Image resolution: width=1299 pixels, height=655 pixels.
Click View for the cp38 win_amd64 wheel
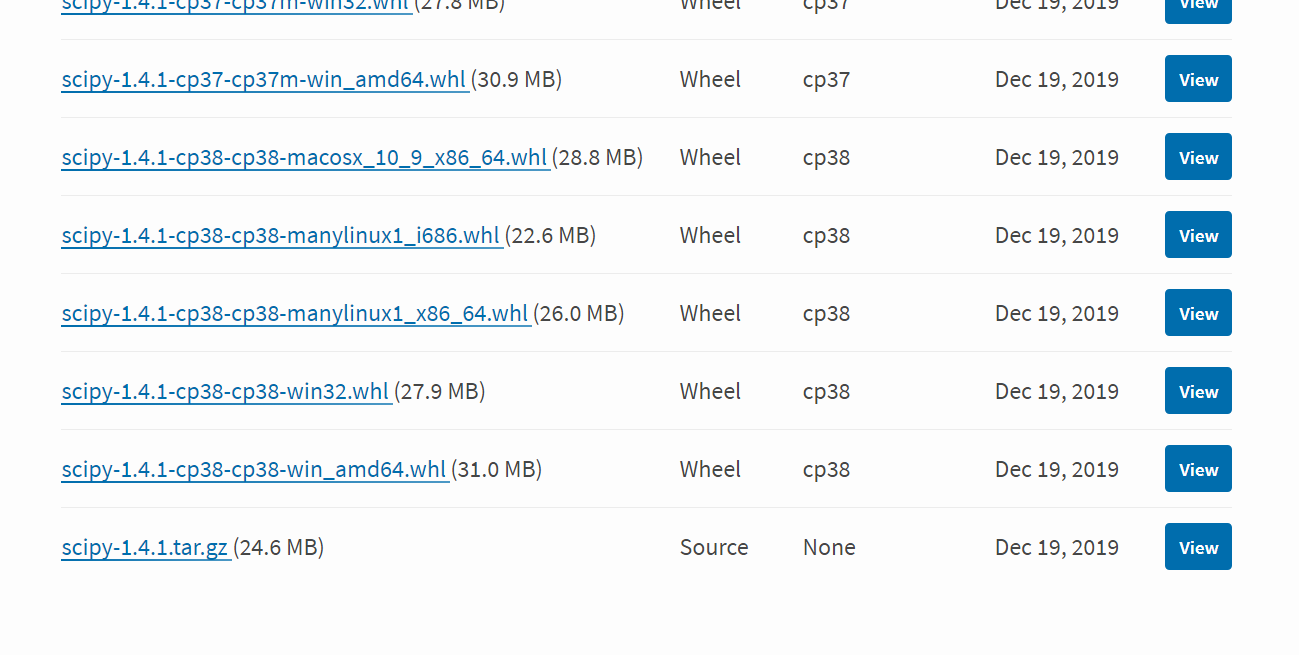(1197, 469)
